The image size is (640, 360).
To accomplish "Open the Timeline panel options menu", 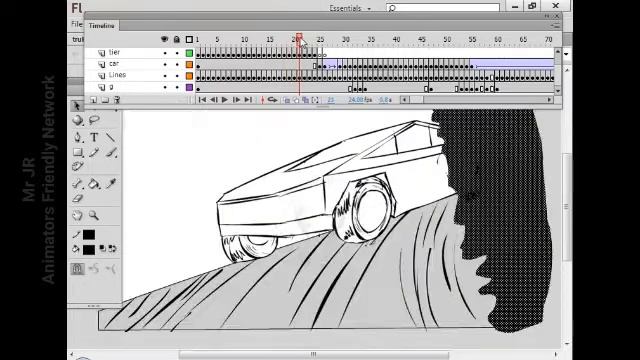I will 555,25.
